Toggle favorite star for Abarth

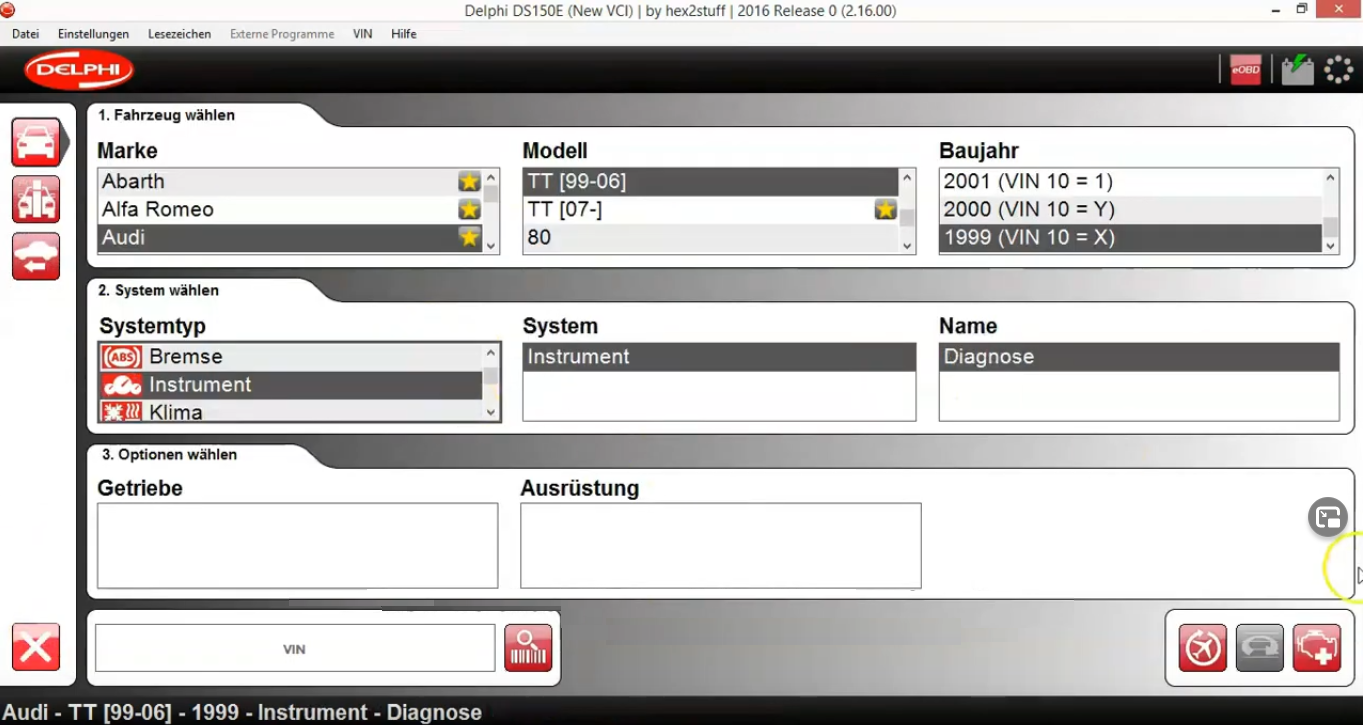click(x=469, y=181)
